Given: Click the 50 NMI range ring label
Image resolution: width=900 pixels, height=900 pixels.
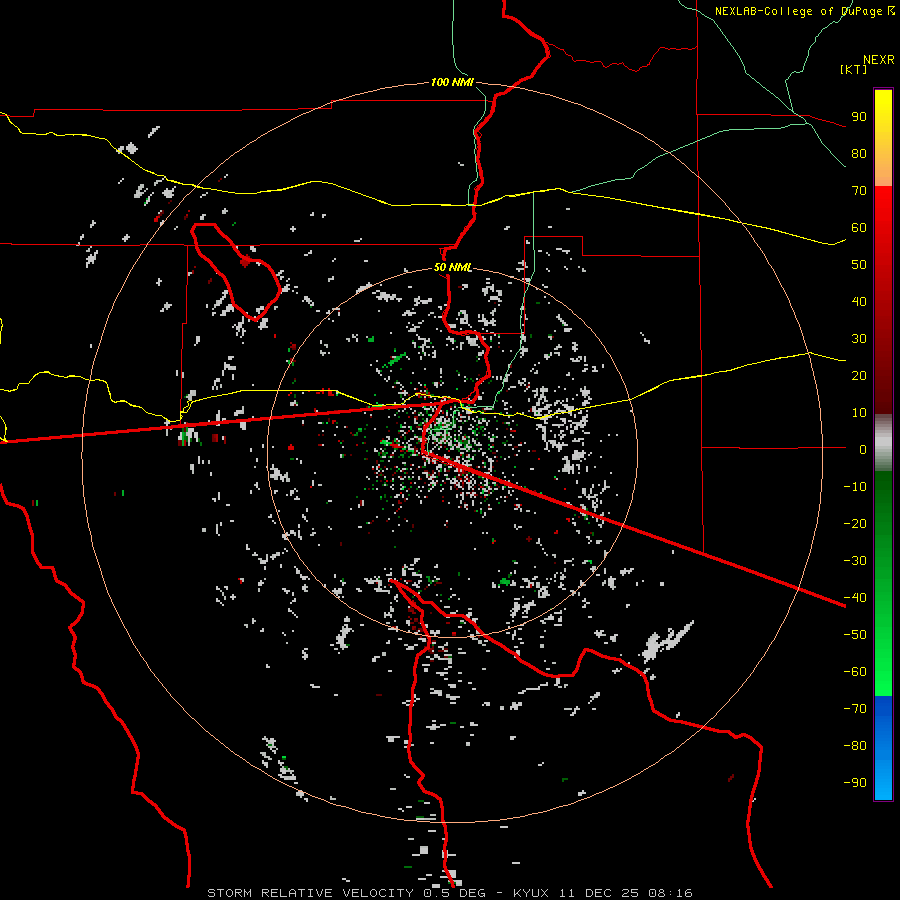Looking at the screenshot, I should (x=452, y=267).
